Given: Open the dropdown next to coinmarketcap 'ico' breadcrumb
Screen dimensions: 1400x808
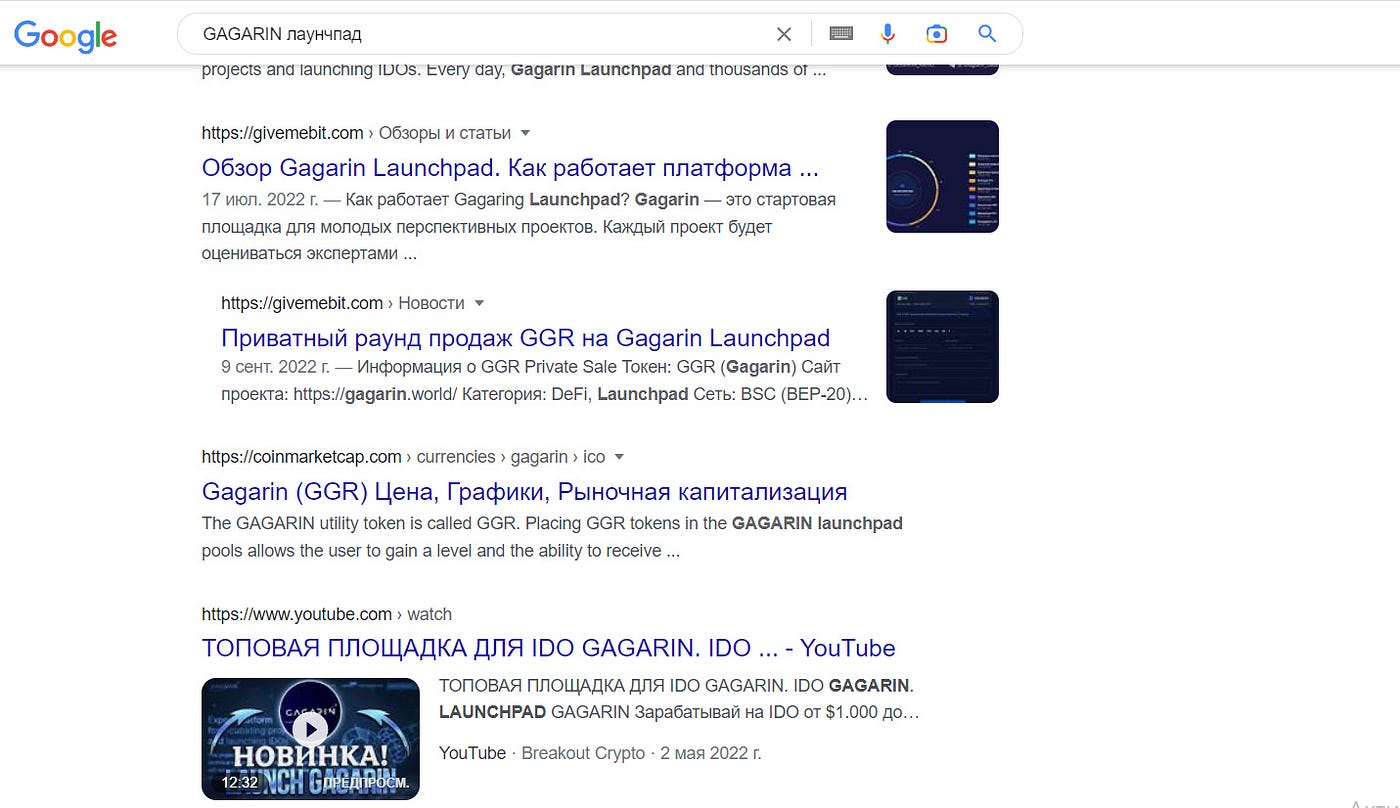Looking at the screenshot, I should click(x=619, y=456).
